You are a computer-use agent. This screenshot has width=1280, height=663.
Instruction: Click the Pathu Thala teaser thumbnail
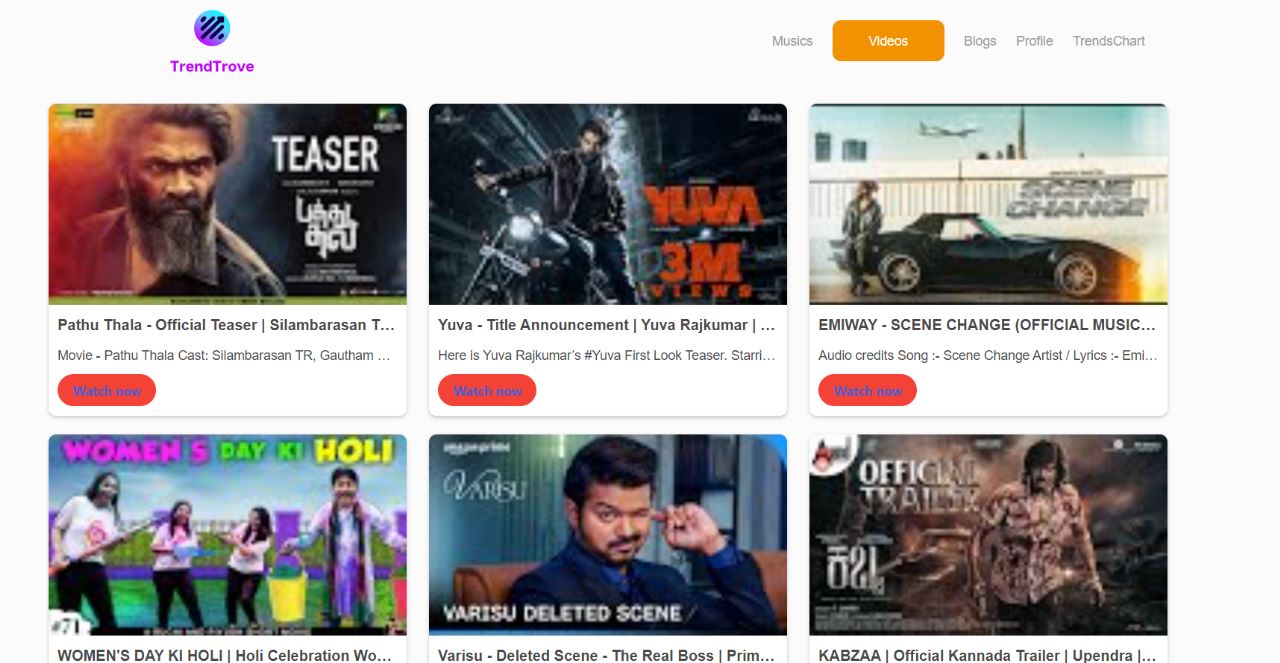(x=228, y=204)
